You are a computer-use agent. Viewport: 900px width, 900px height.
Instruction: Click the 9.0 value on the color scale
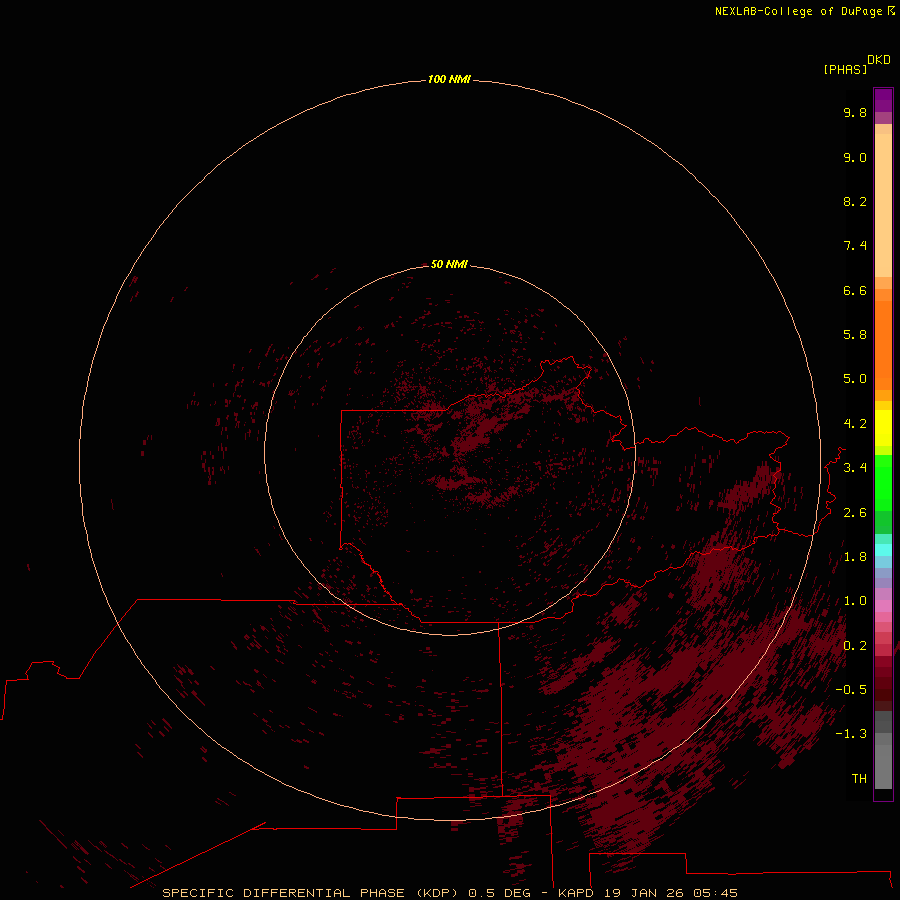tap(855, 157)
